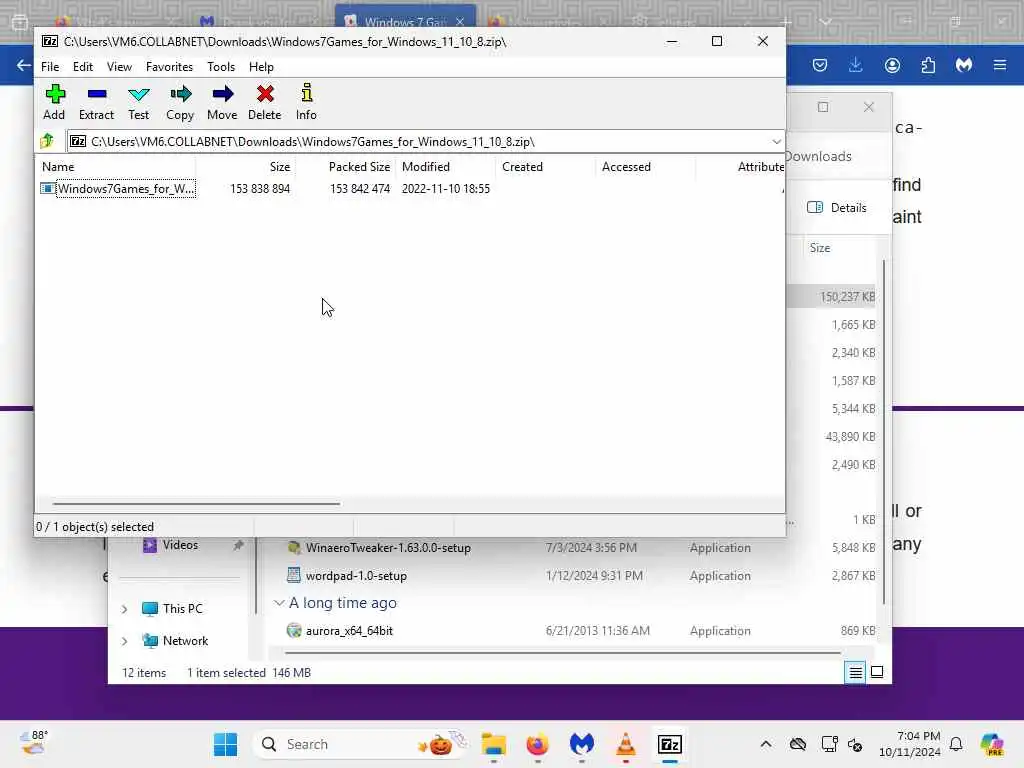Open the Windows Start button
The height and width of the screenshot is (768, 1024).
[x=226, y=744]
